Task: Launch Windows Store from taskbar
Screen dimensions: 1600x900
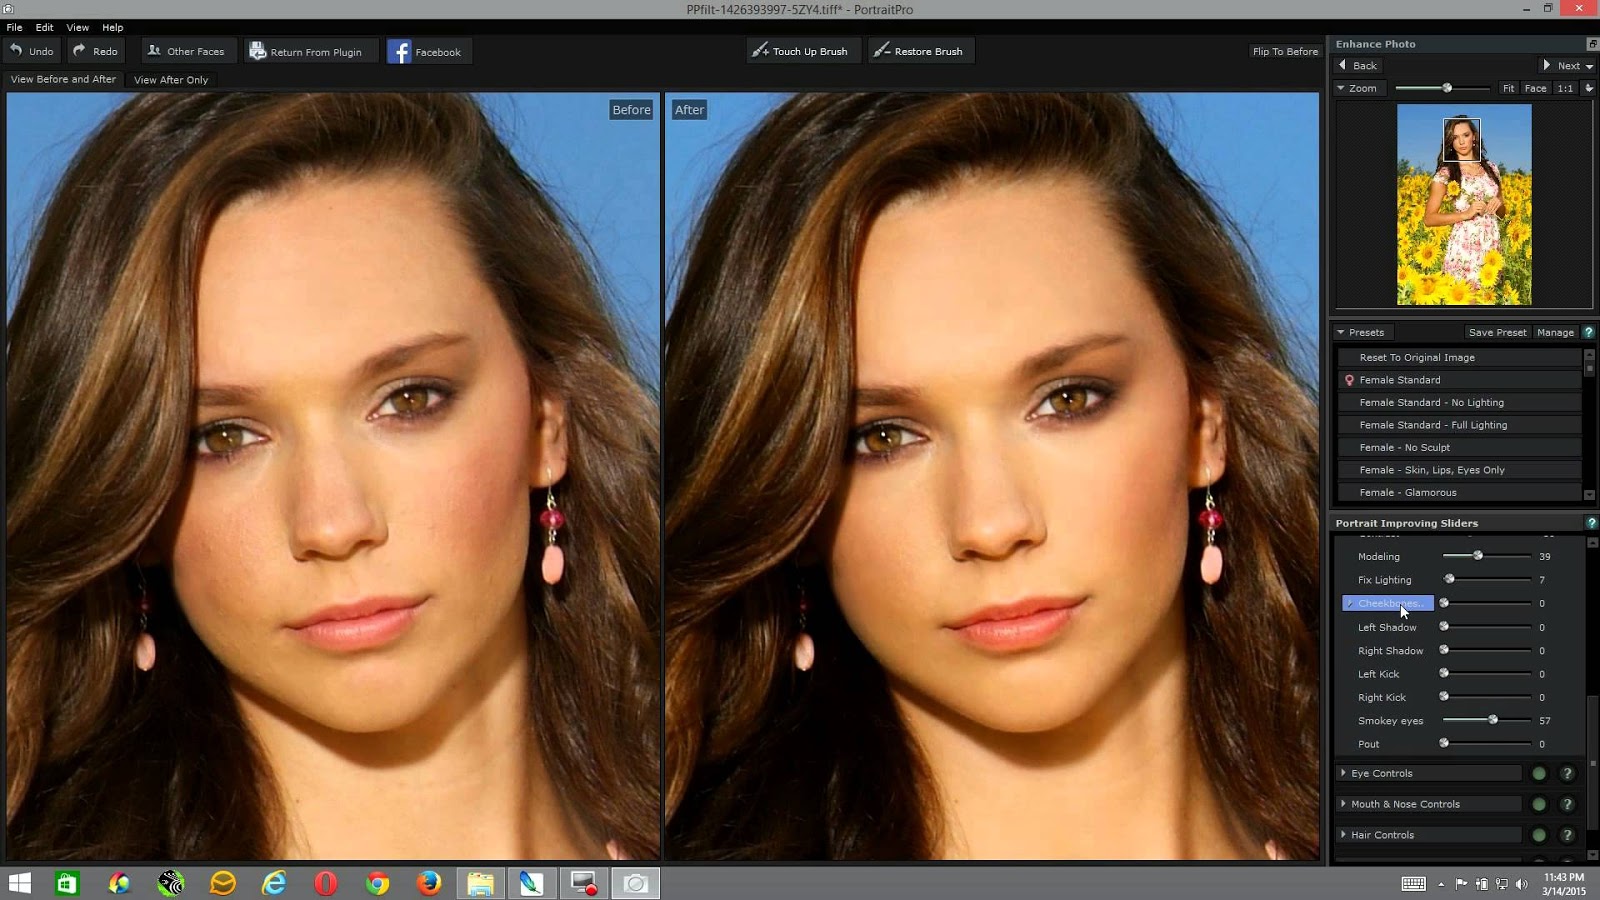Action: [x=67, y=883]
